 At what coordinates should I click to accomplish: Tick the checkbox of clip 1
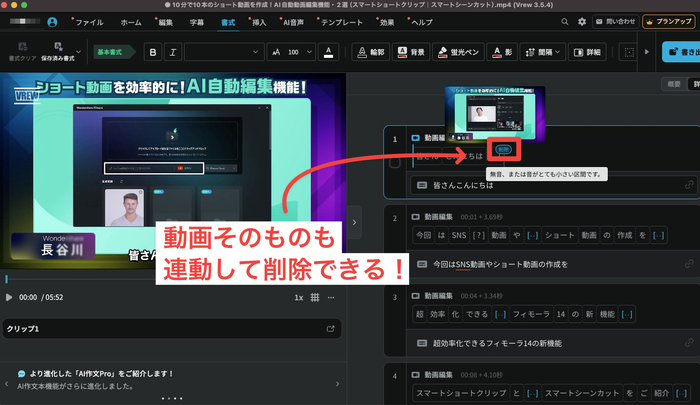pos(395,162)
